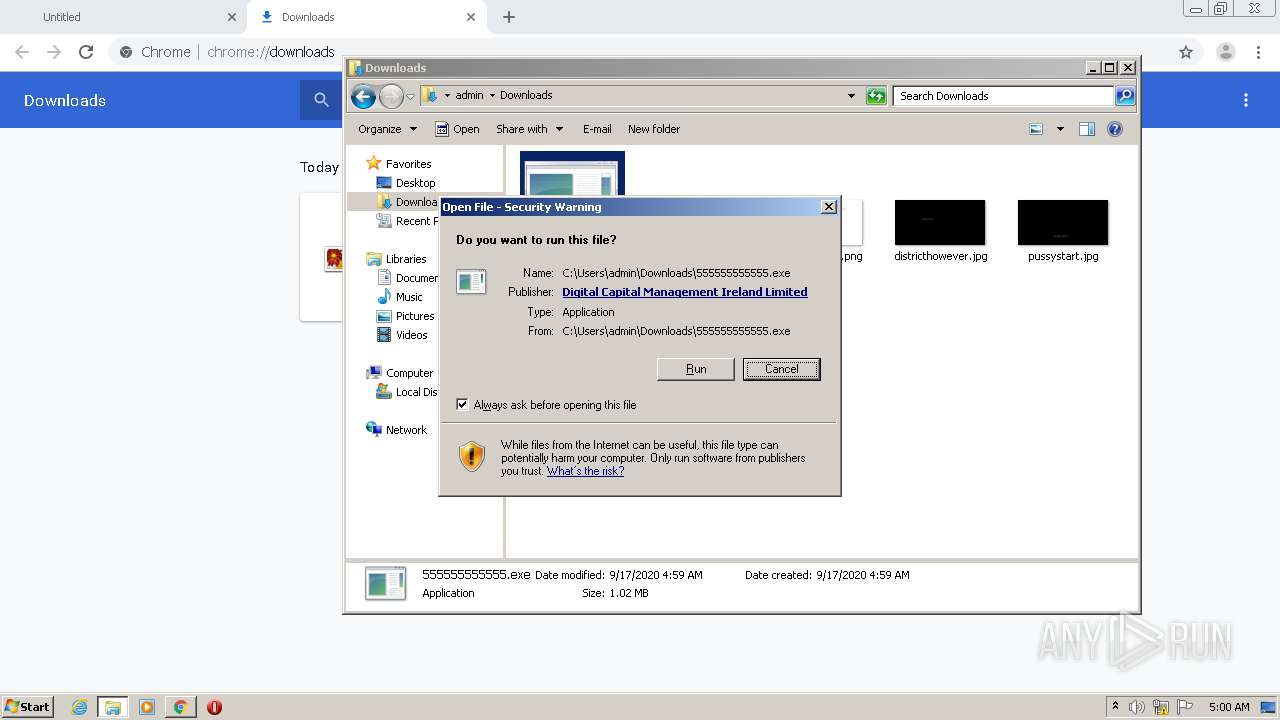Open Chrome three-dot menu

click(x=1260, y=52)
